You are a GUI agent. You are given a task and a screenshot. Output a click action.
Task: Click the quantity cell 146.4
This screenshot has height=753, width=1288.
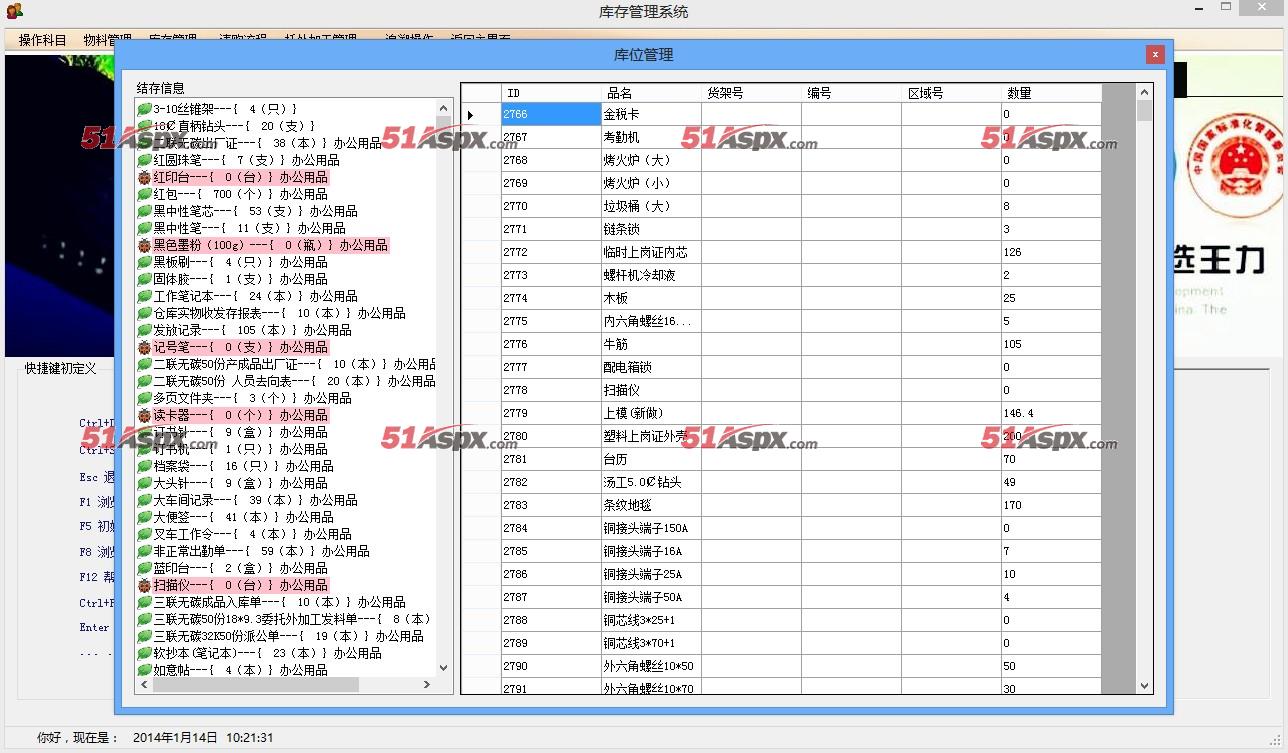(1051, 413)
